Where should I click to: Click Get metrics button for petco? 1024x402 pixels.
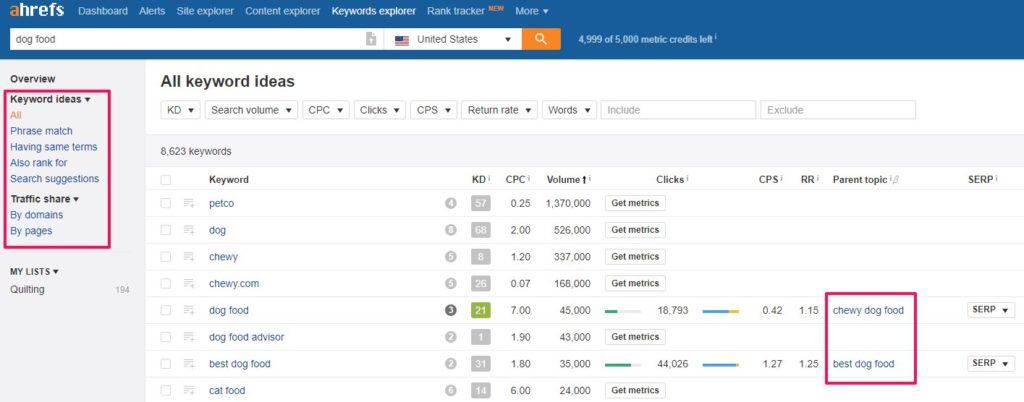click(x=635, y=203)
